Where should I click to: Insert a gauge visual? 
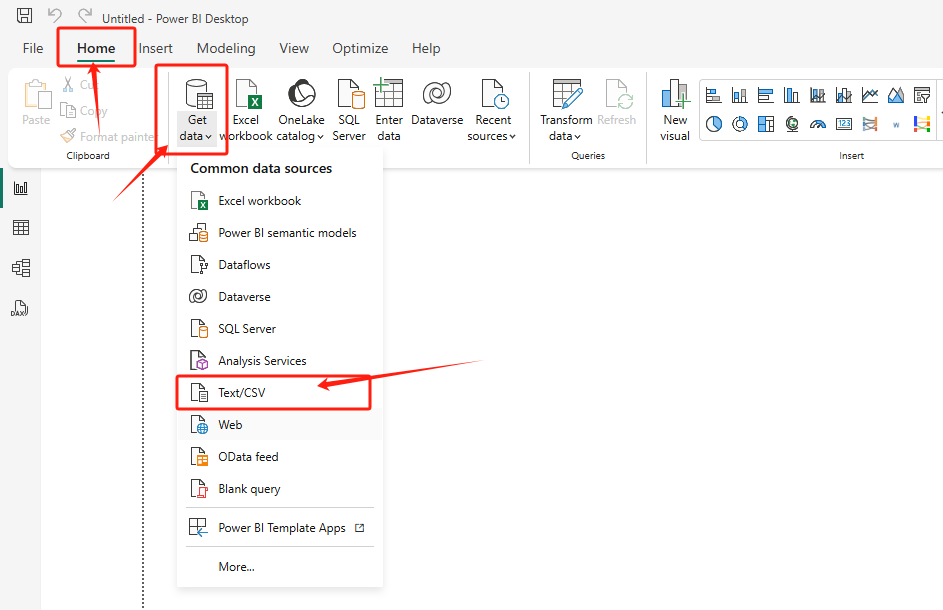click(x=818, y=125)
